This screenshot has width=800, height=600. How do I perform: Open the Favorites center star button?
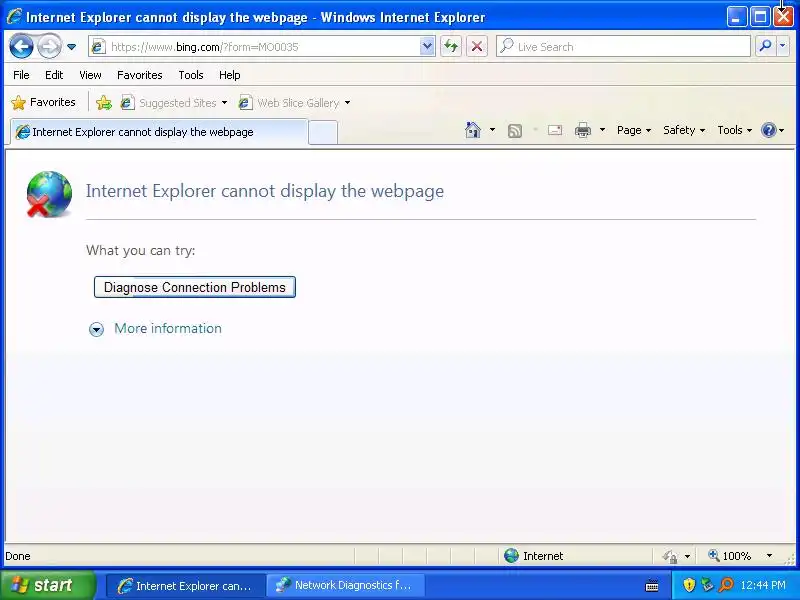[43, 103]
